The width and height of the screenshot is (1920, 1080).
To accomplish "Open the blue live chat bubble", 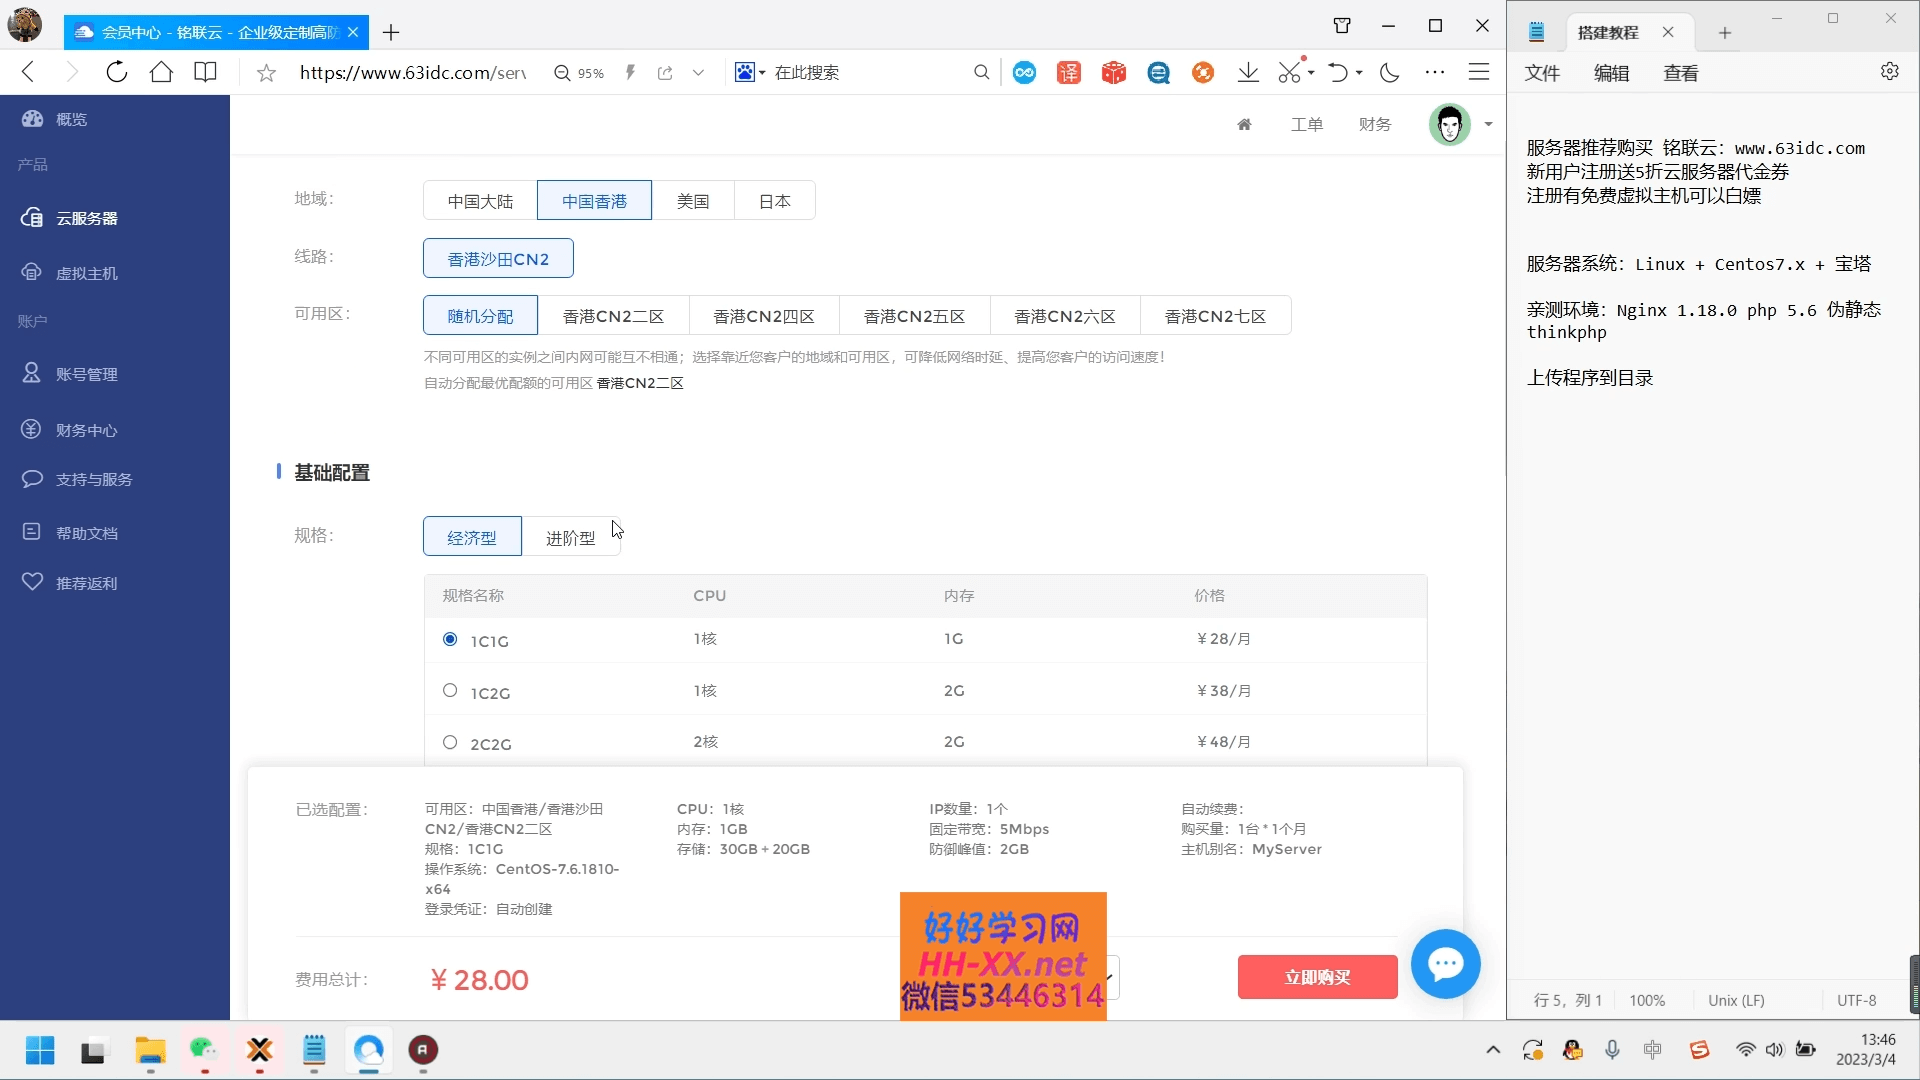I will [1445, 964].
